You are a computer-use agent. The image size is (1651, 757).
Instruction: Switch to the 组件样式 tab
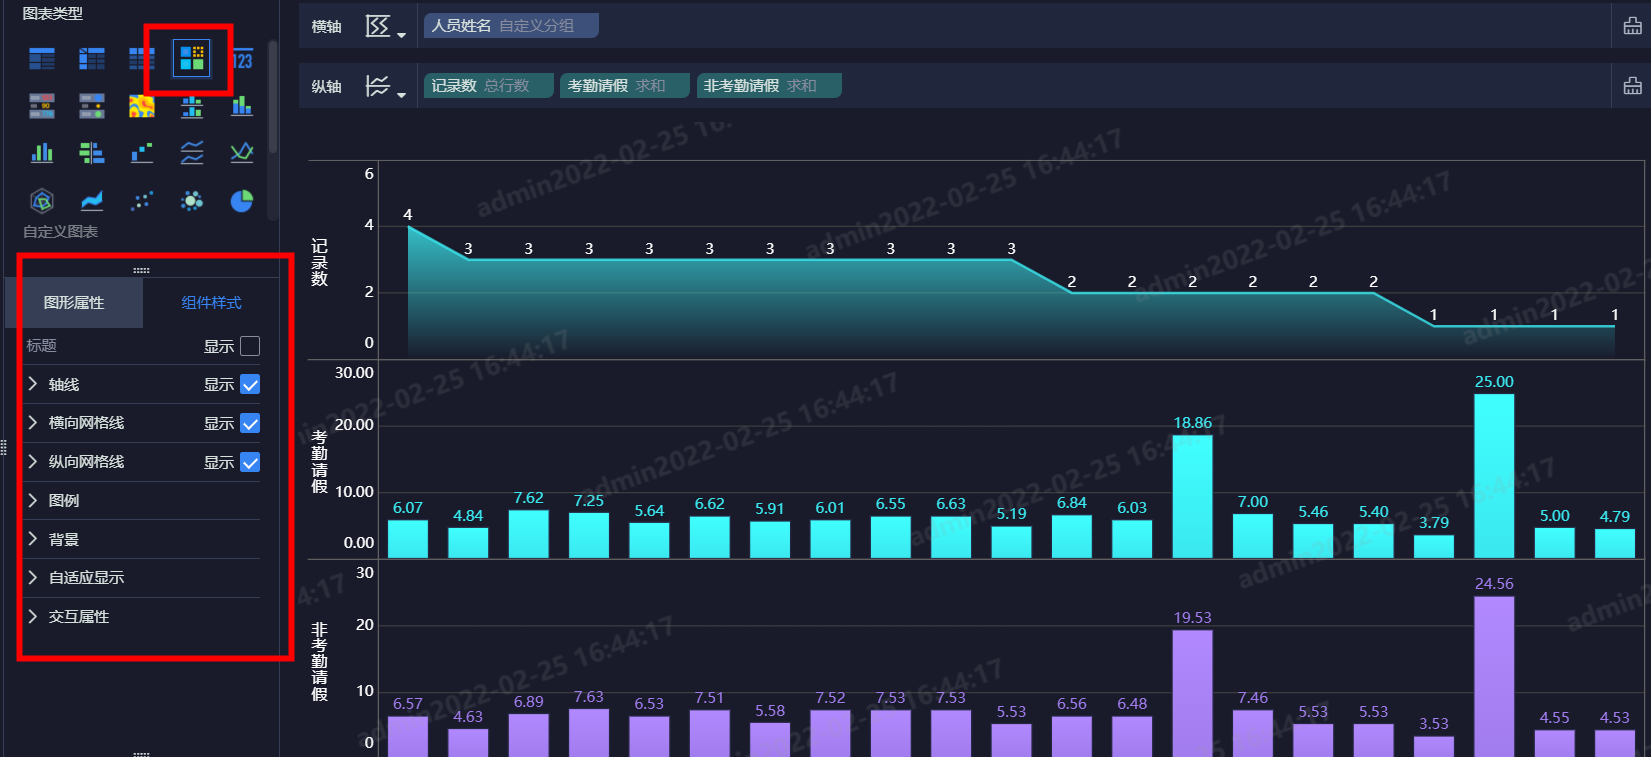click(211, 303)
